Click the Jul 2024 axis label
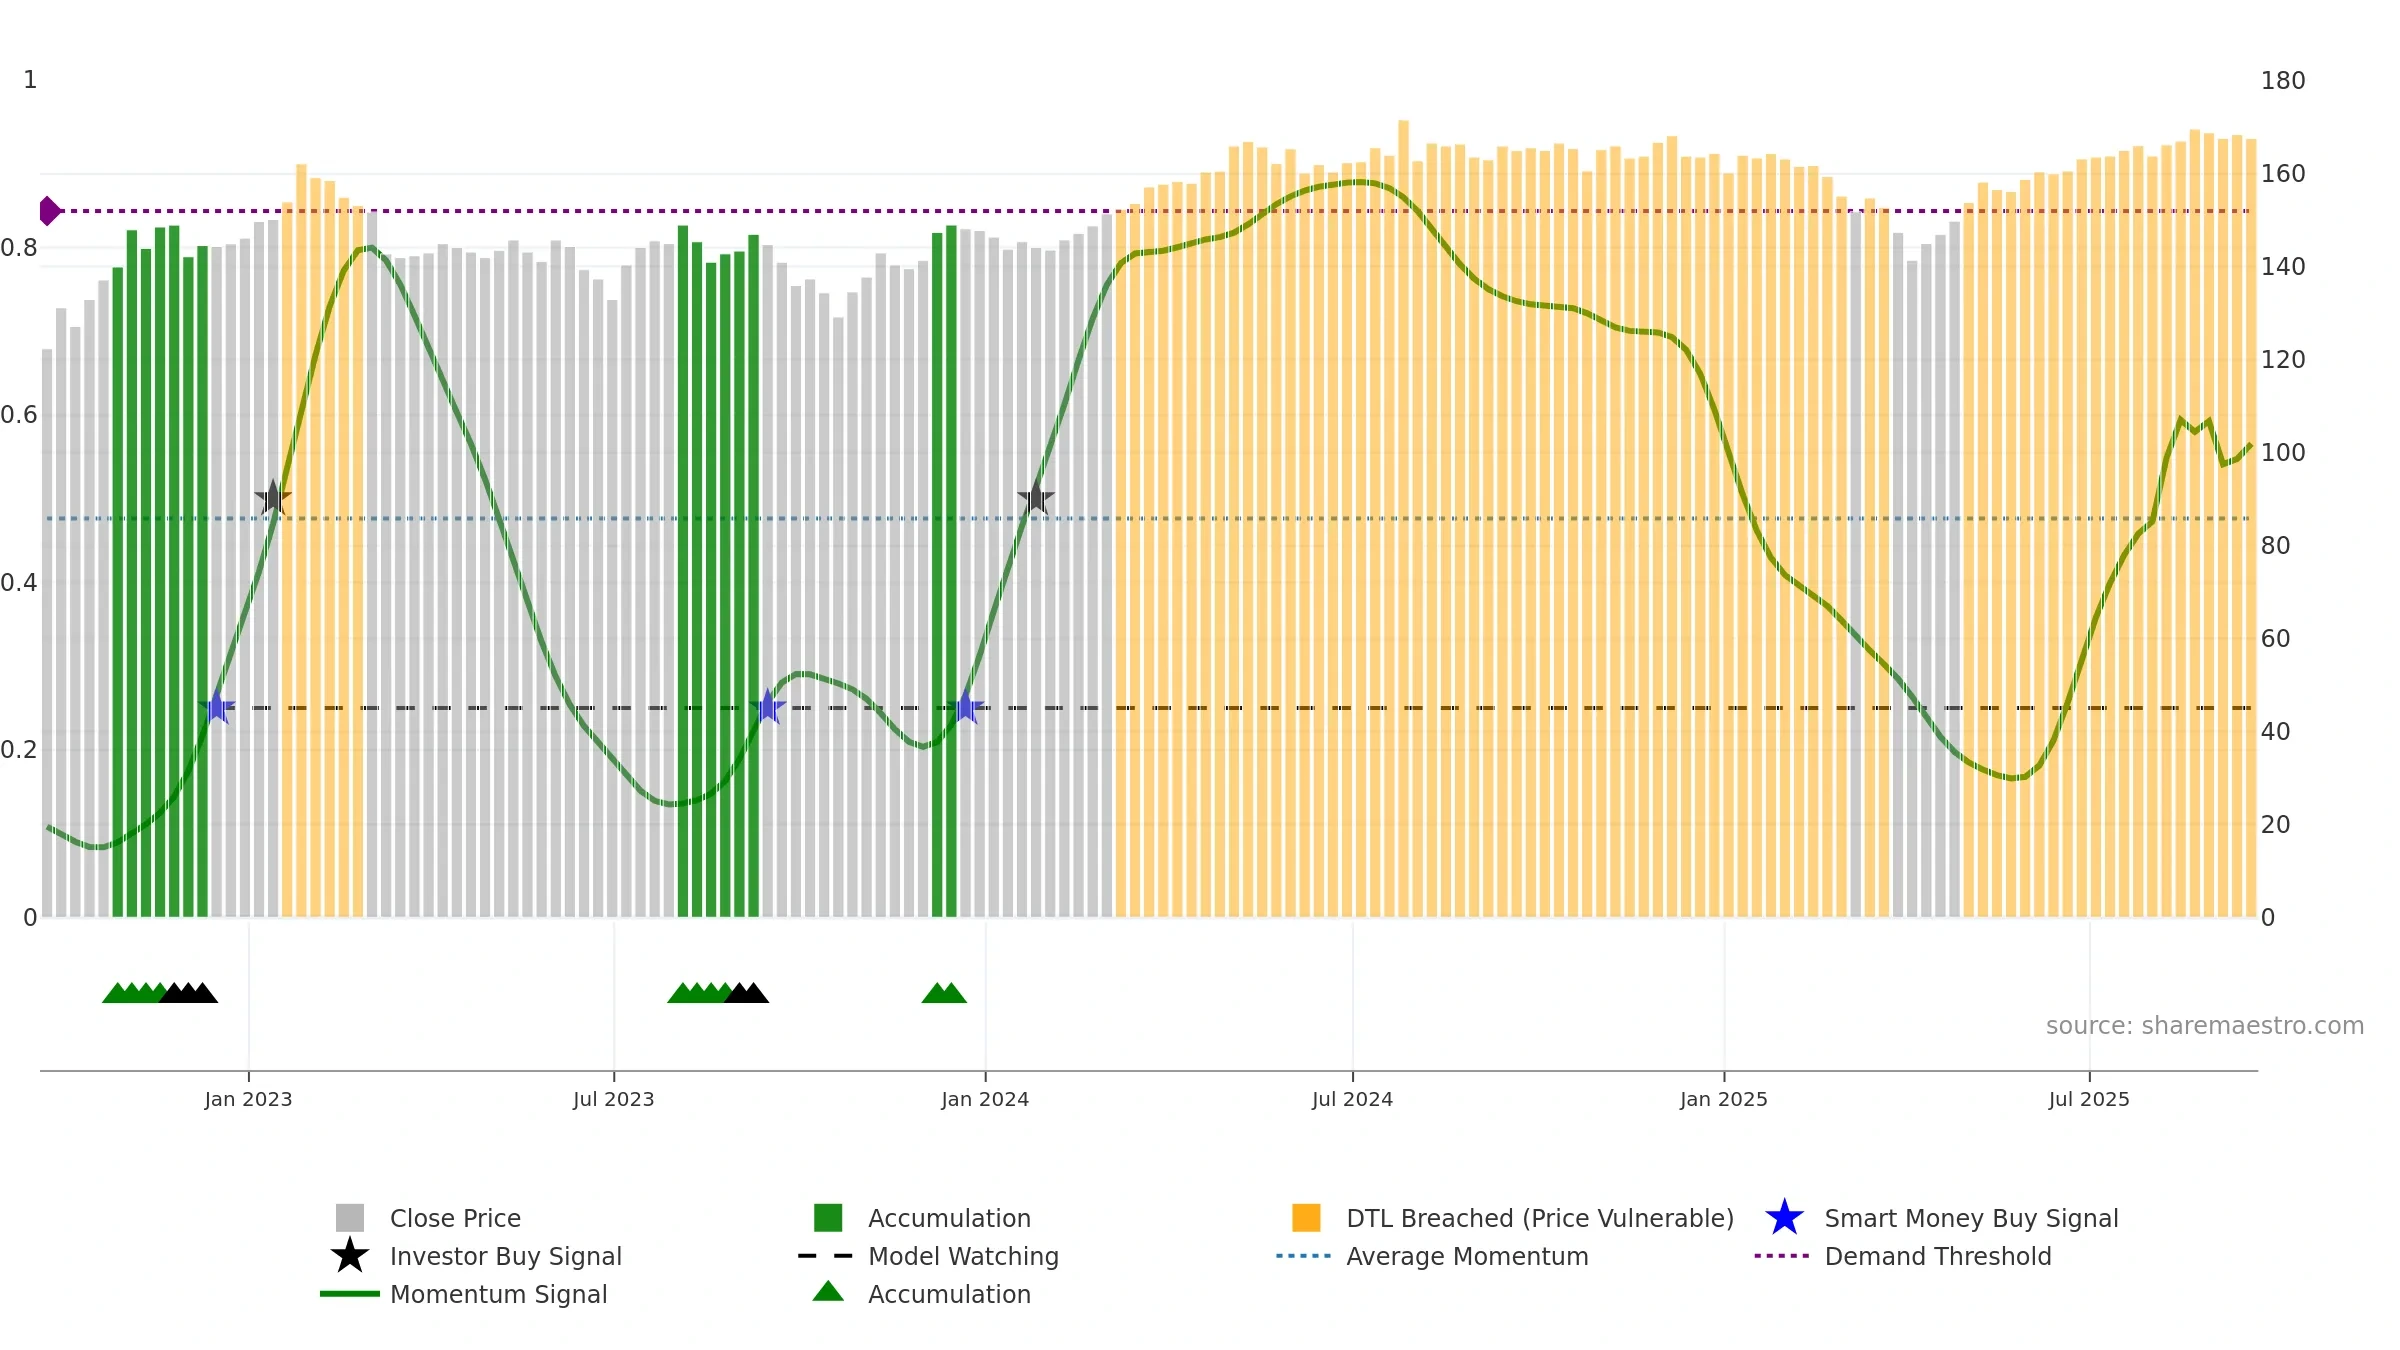Image resolution: width=2400 pixels, height=1350 pixels. [1352, 1099]
